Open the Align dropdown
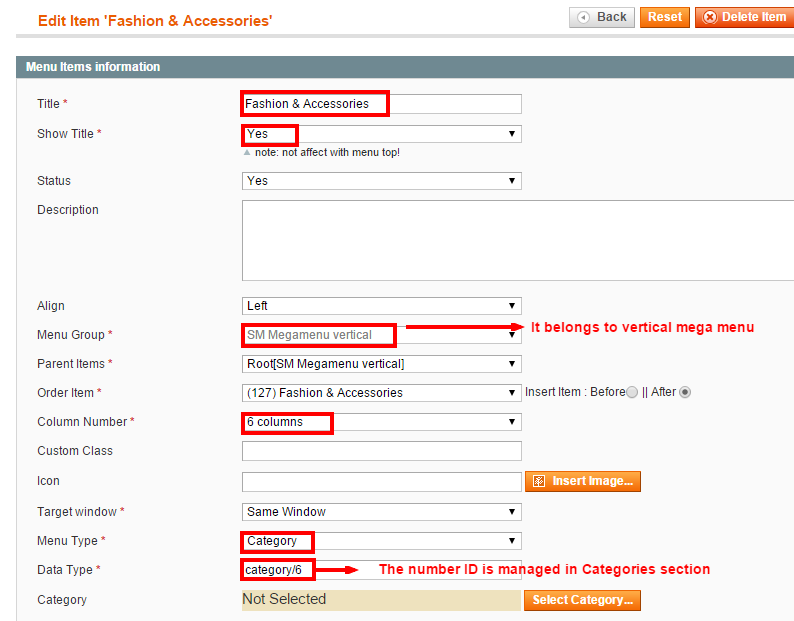The image size is (794, 621). coord(381,306)
